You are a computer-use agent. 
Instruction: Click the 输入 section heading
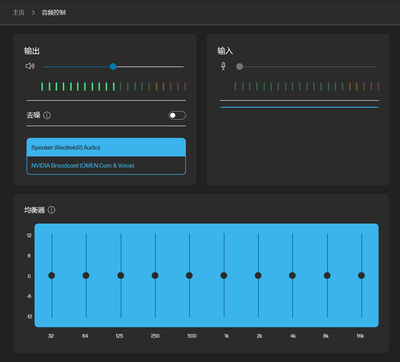pyautogui.click(x=225, y=51)
